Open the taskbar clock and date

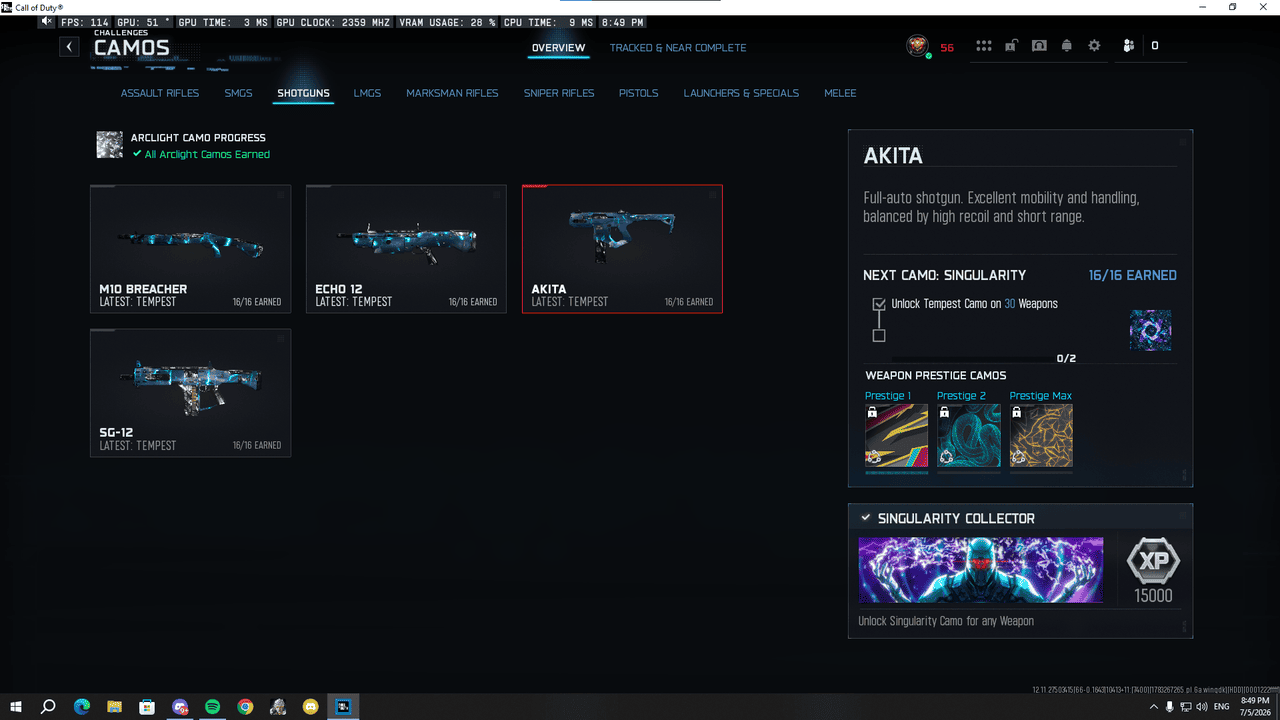[1256, 707]
